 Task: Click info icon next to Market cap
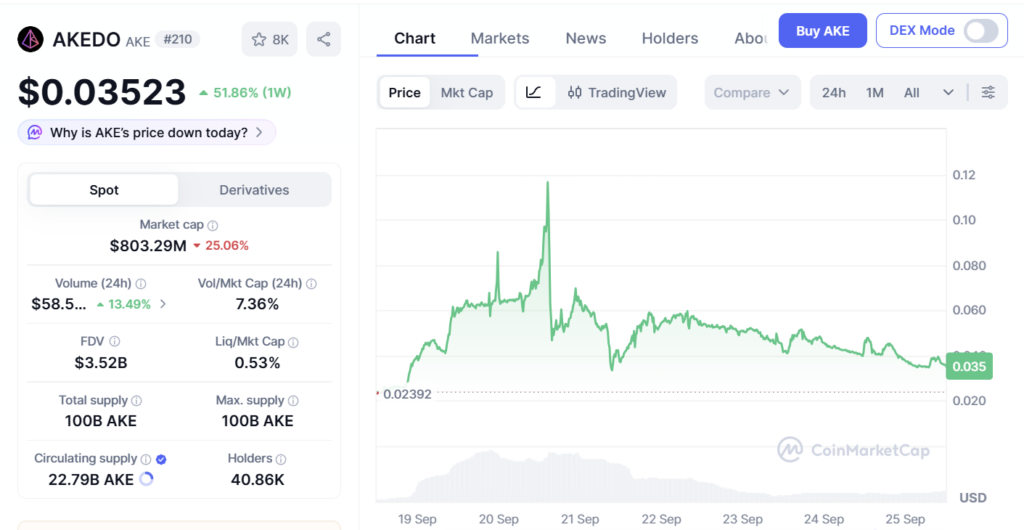[212, 225]
